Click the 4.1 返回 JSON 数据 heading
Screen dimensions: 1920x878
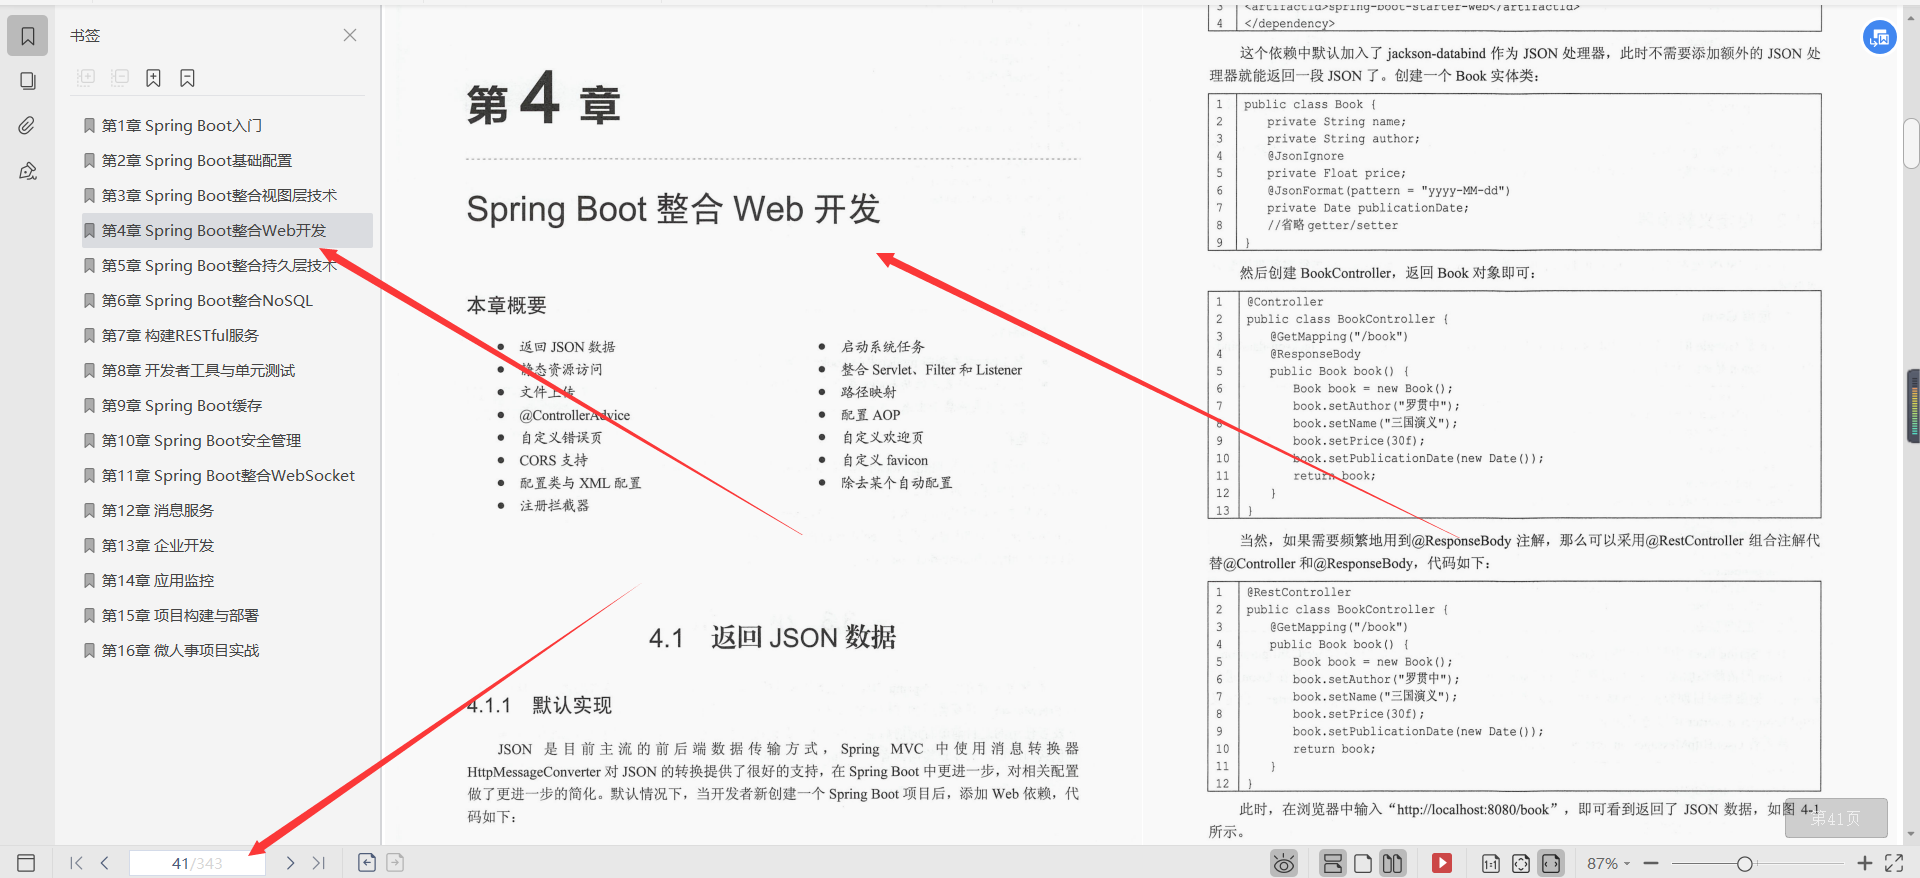click(772, 637)
